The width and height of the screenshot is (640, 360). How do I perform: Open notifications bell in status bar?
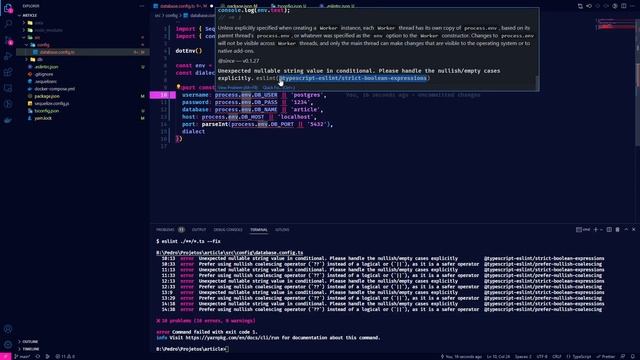point(633,356)
